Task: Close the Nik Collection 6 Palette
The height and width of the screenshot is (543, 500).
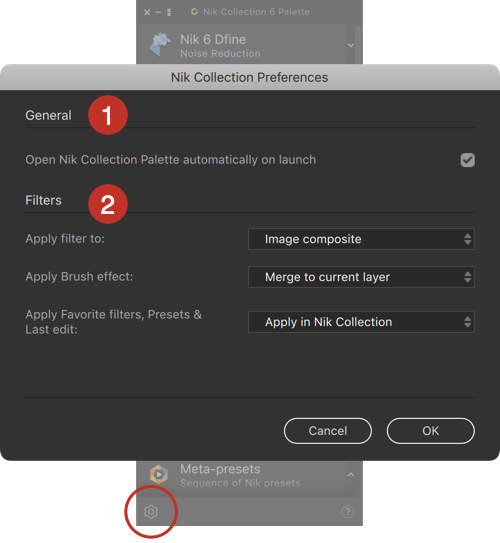Action: pyautogui.click(x=147, y=12)
